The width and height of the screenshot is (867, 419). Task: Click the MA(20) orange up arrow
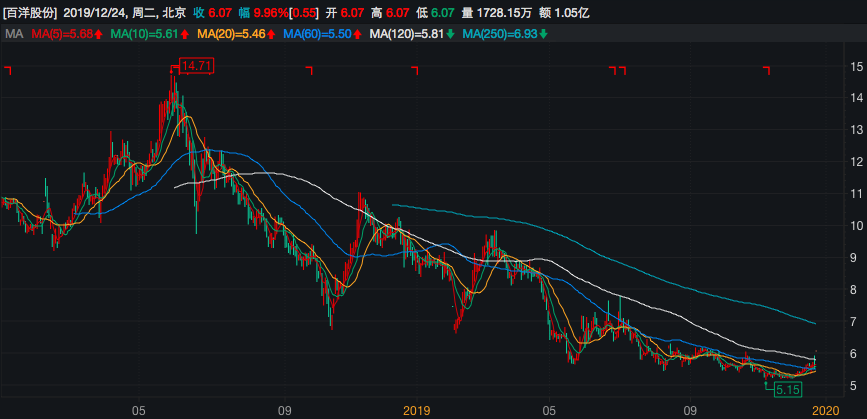272,35
